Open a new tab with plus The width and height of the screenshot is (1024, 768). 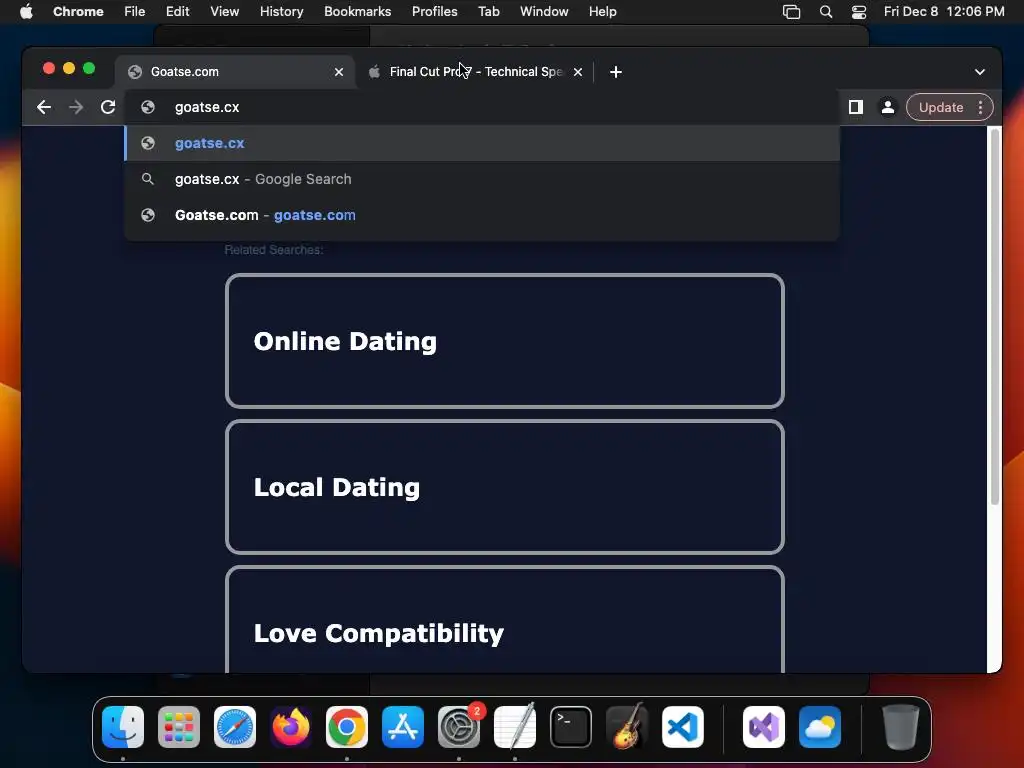click(x=616, y=72)
